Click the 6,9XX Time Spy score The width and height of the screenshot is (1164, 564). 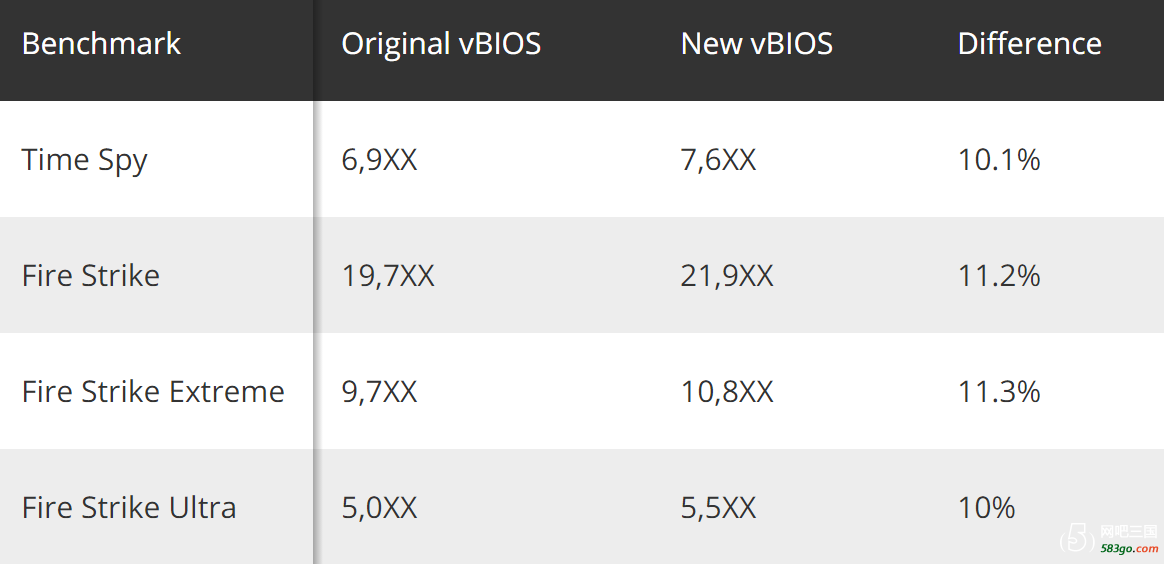pyautogui.click(x=379, y=160)
